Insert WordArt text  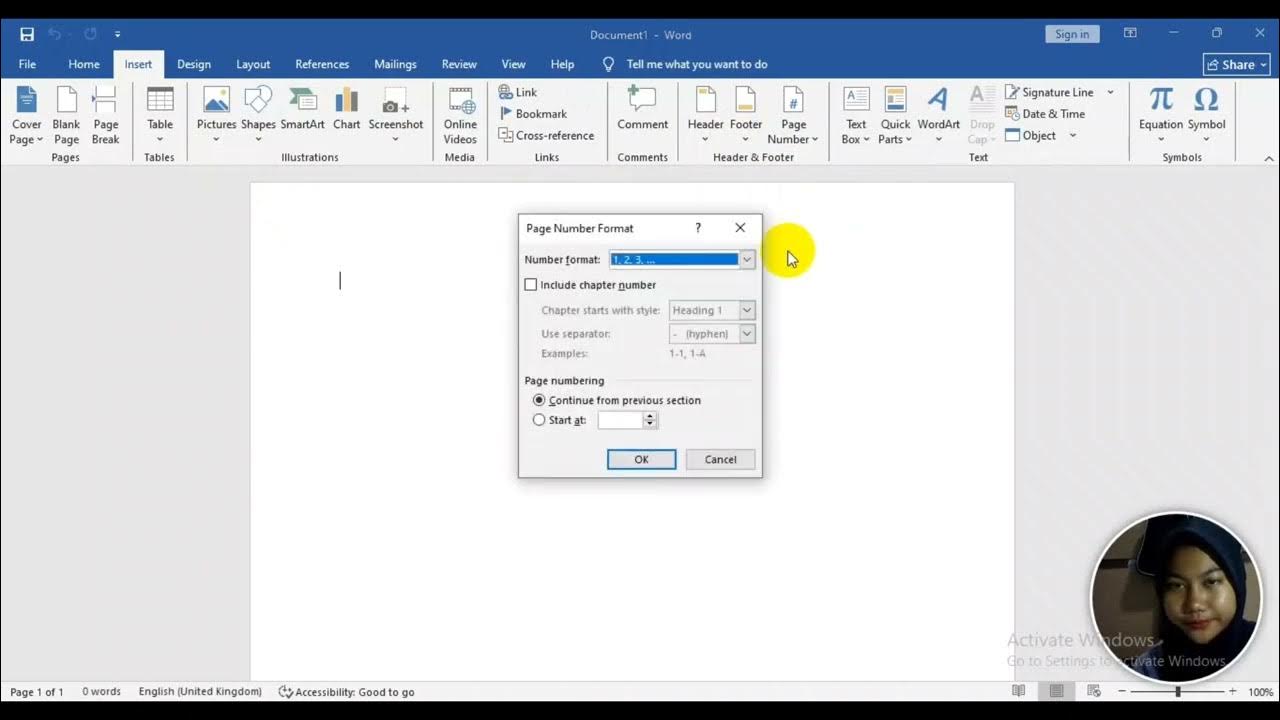click(938, 116)
